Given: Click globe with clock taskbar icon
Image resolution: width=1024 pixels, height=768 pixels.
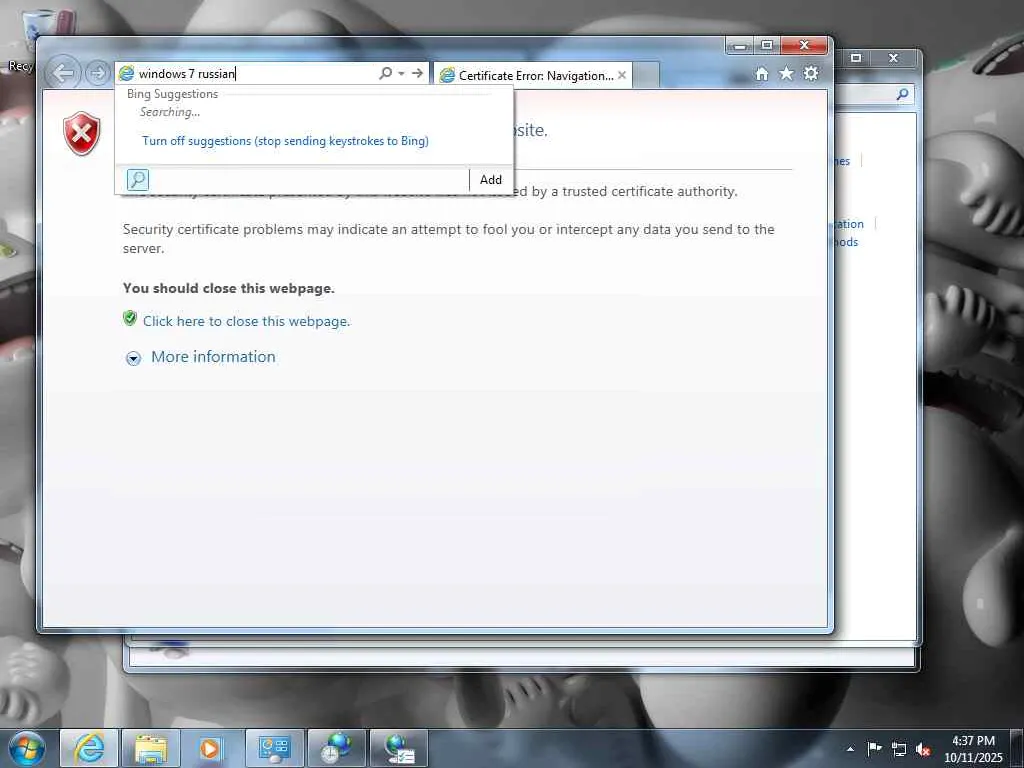Looking at the screenshot, I should [x=337, y=748].
